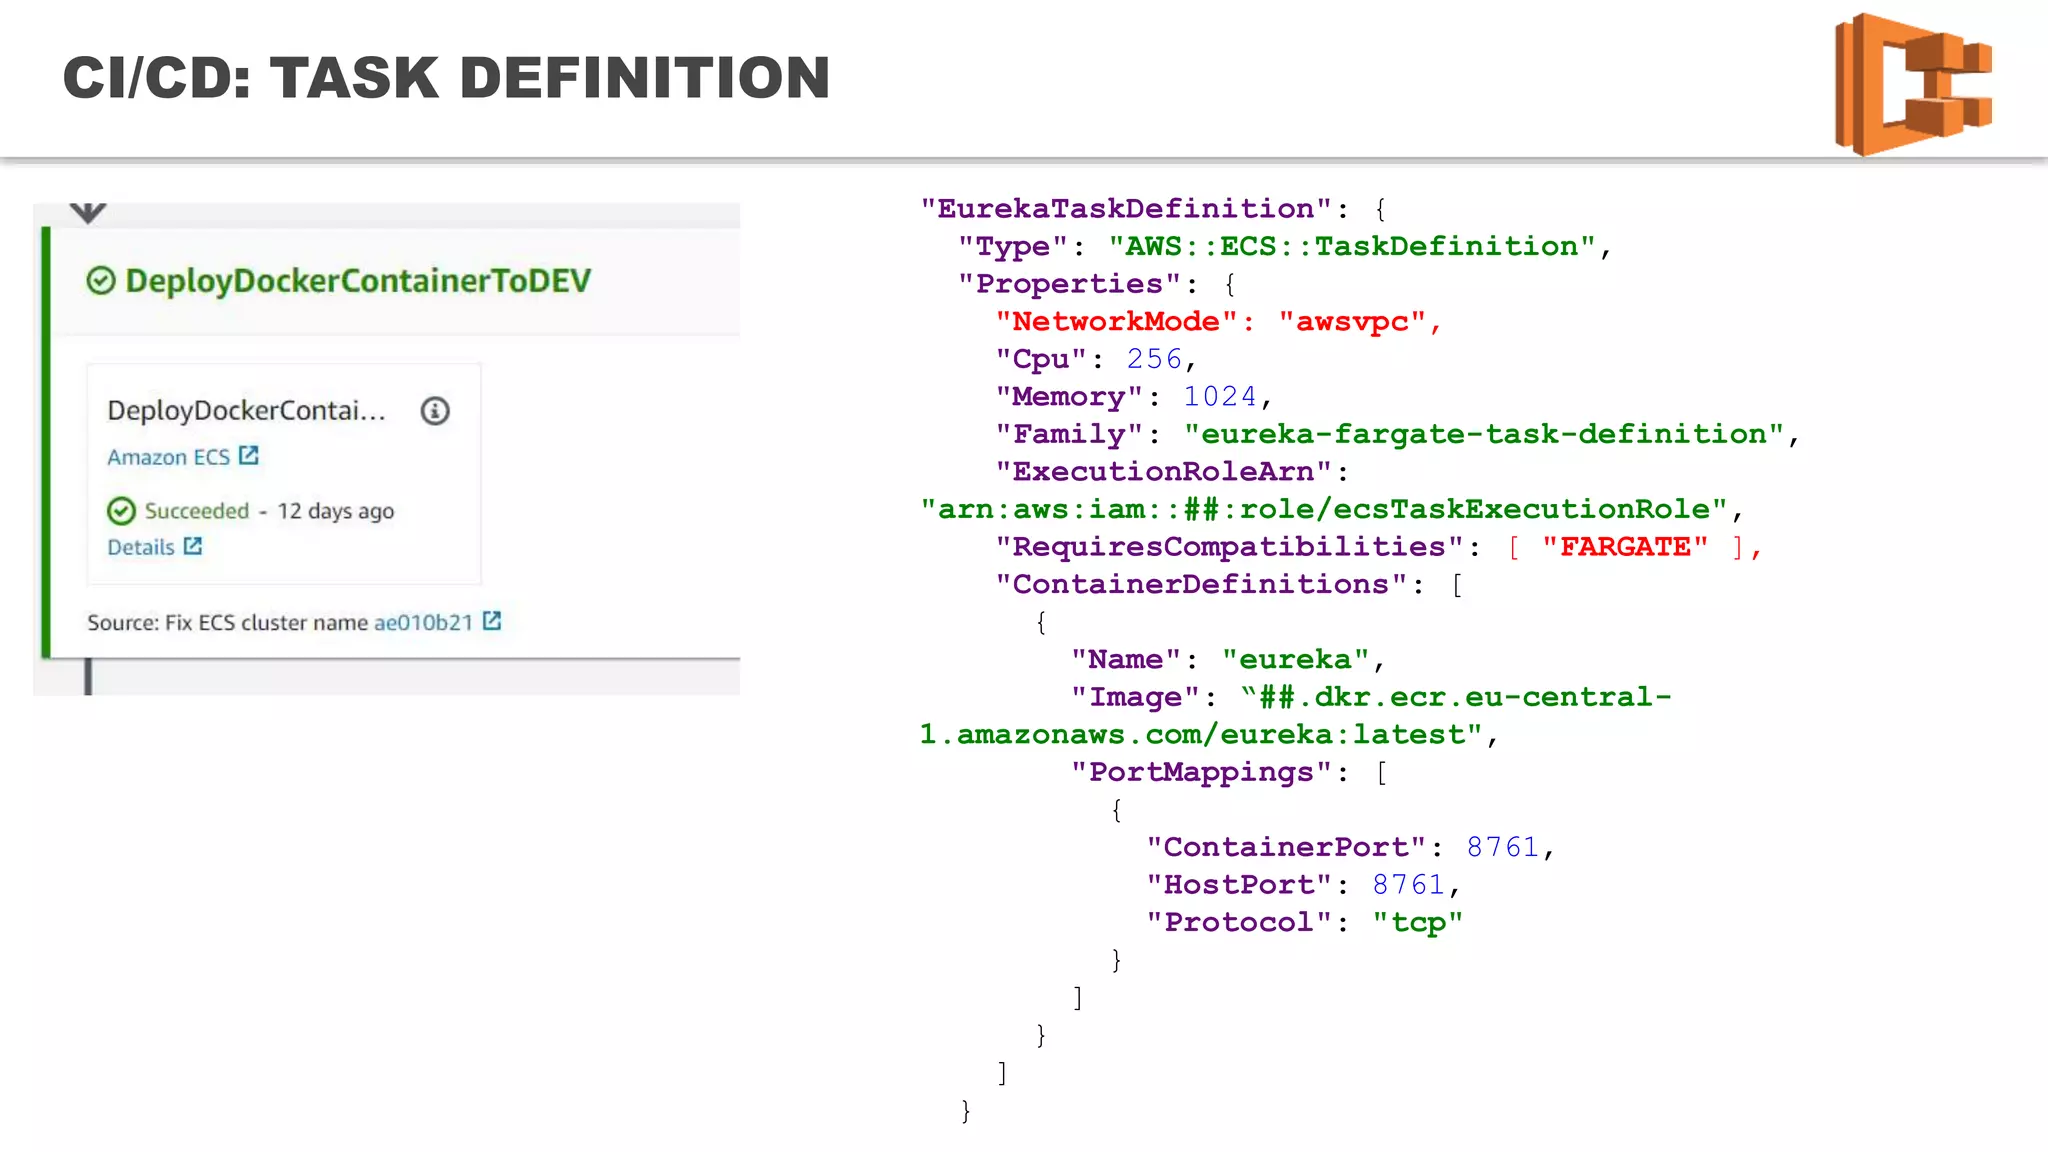Click the "eureka-fargate-task-definition" family value

(x=1484, y=434)
